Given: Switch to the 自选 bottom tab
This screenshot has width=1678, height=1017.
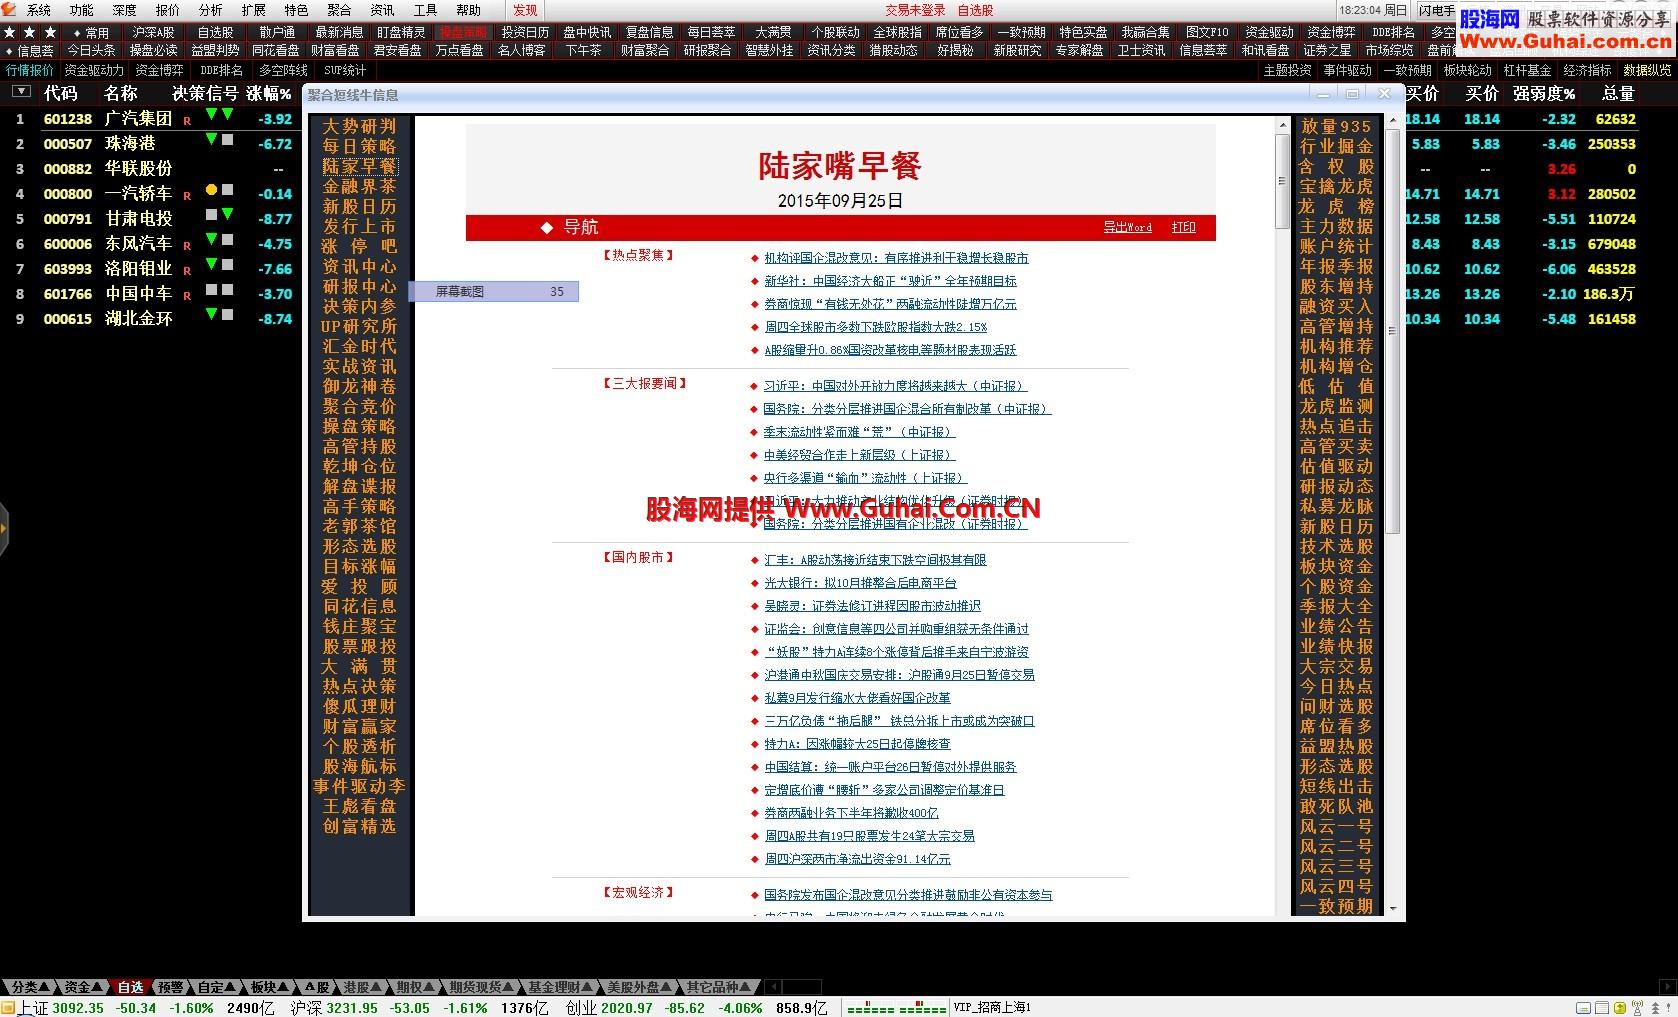Looking at the screenshot, I should [130, 988].
